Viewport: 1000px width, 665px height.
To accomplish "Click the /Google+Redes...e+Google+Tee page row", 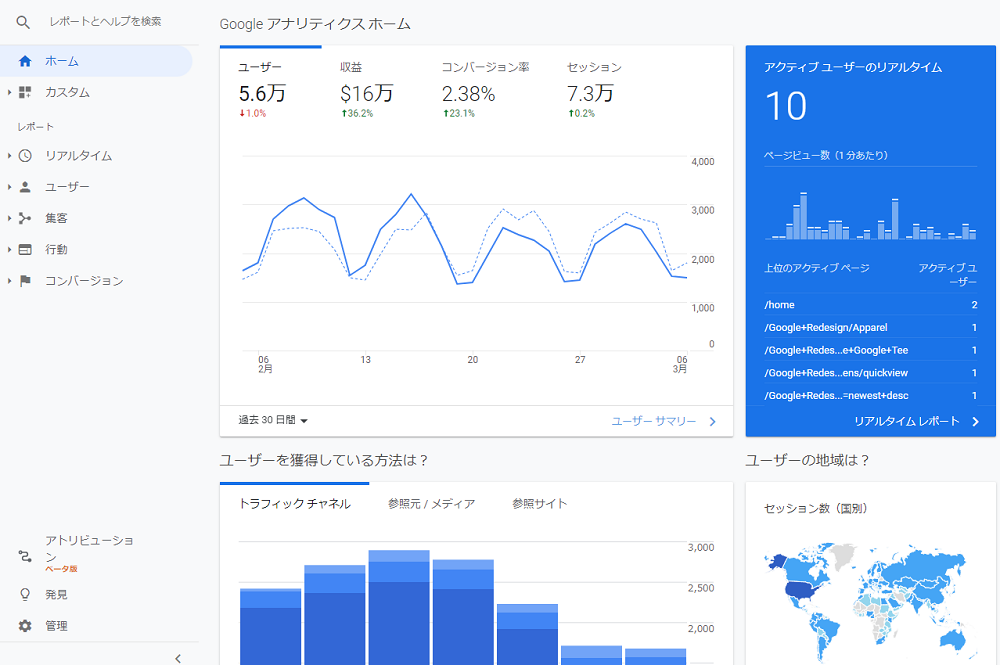I will [871, 350].
